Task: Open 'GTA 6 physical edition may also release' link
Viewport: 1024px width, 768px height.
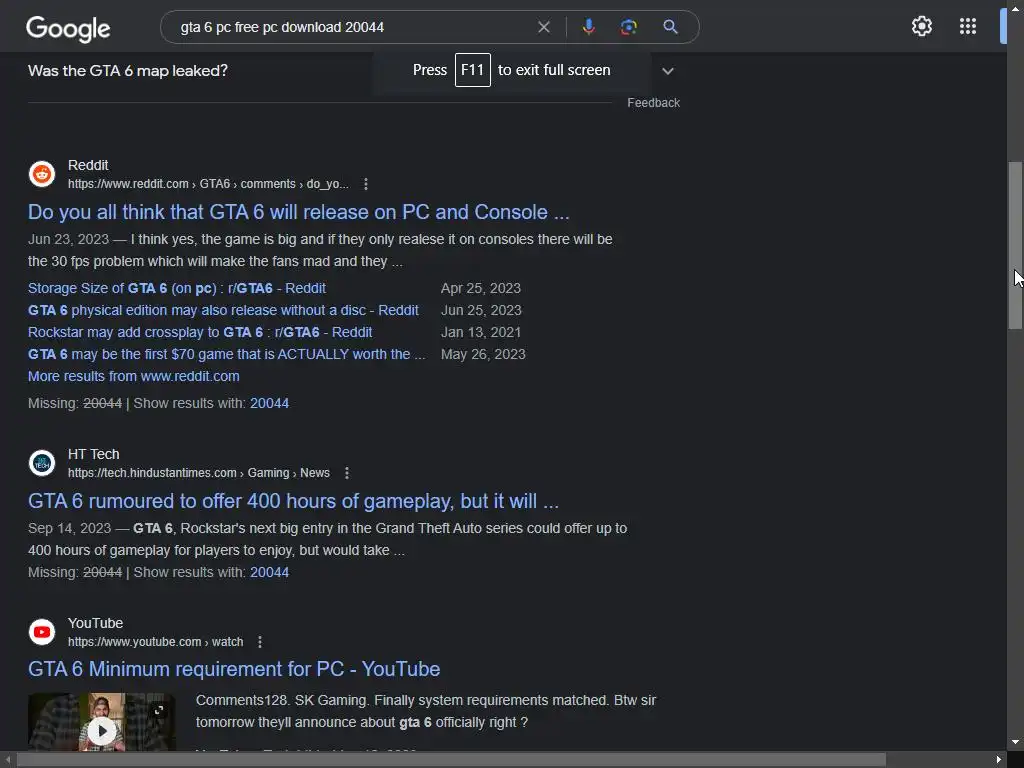Action: 223,310
